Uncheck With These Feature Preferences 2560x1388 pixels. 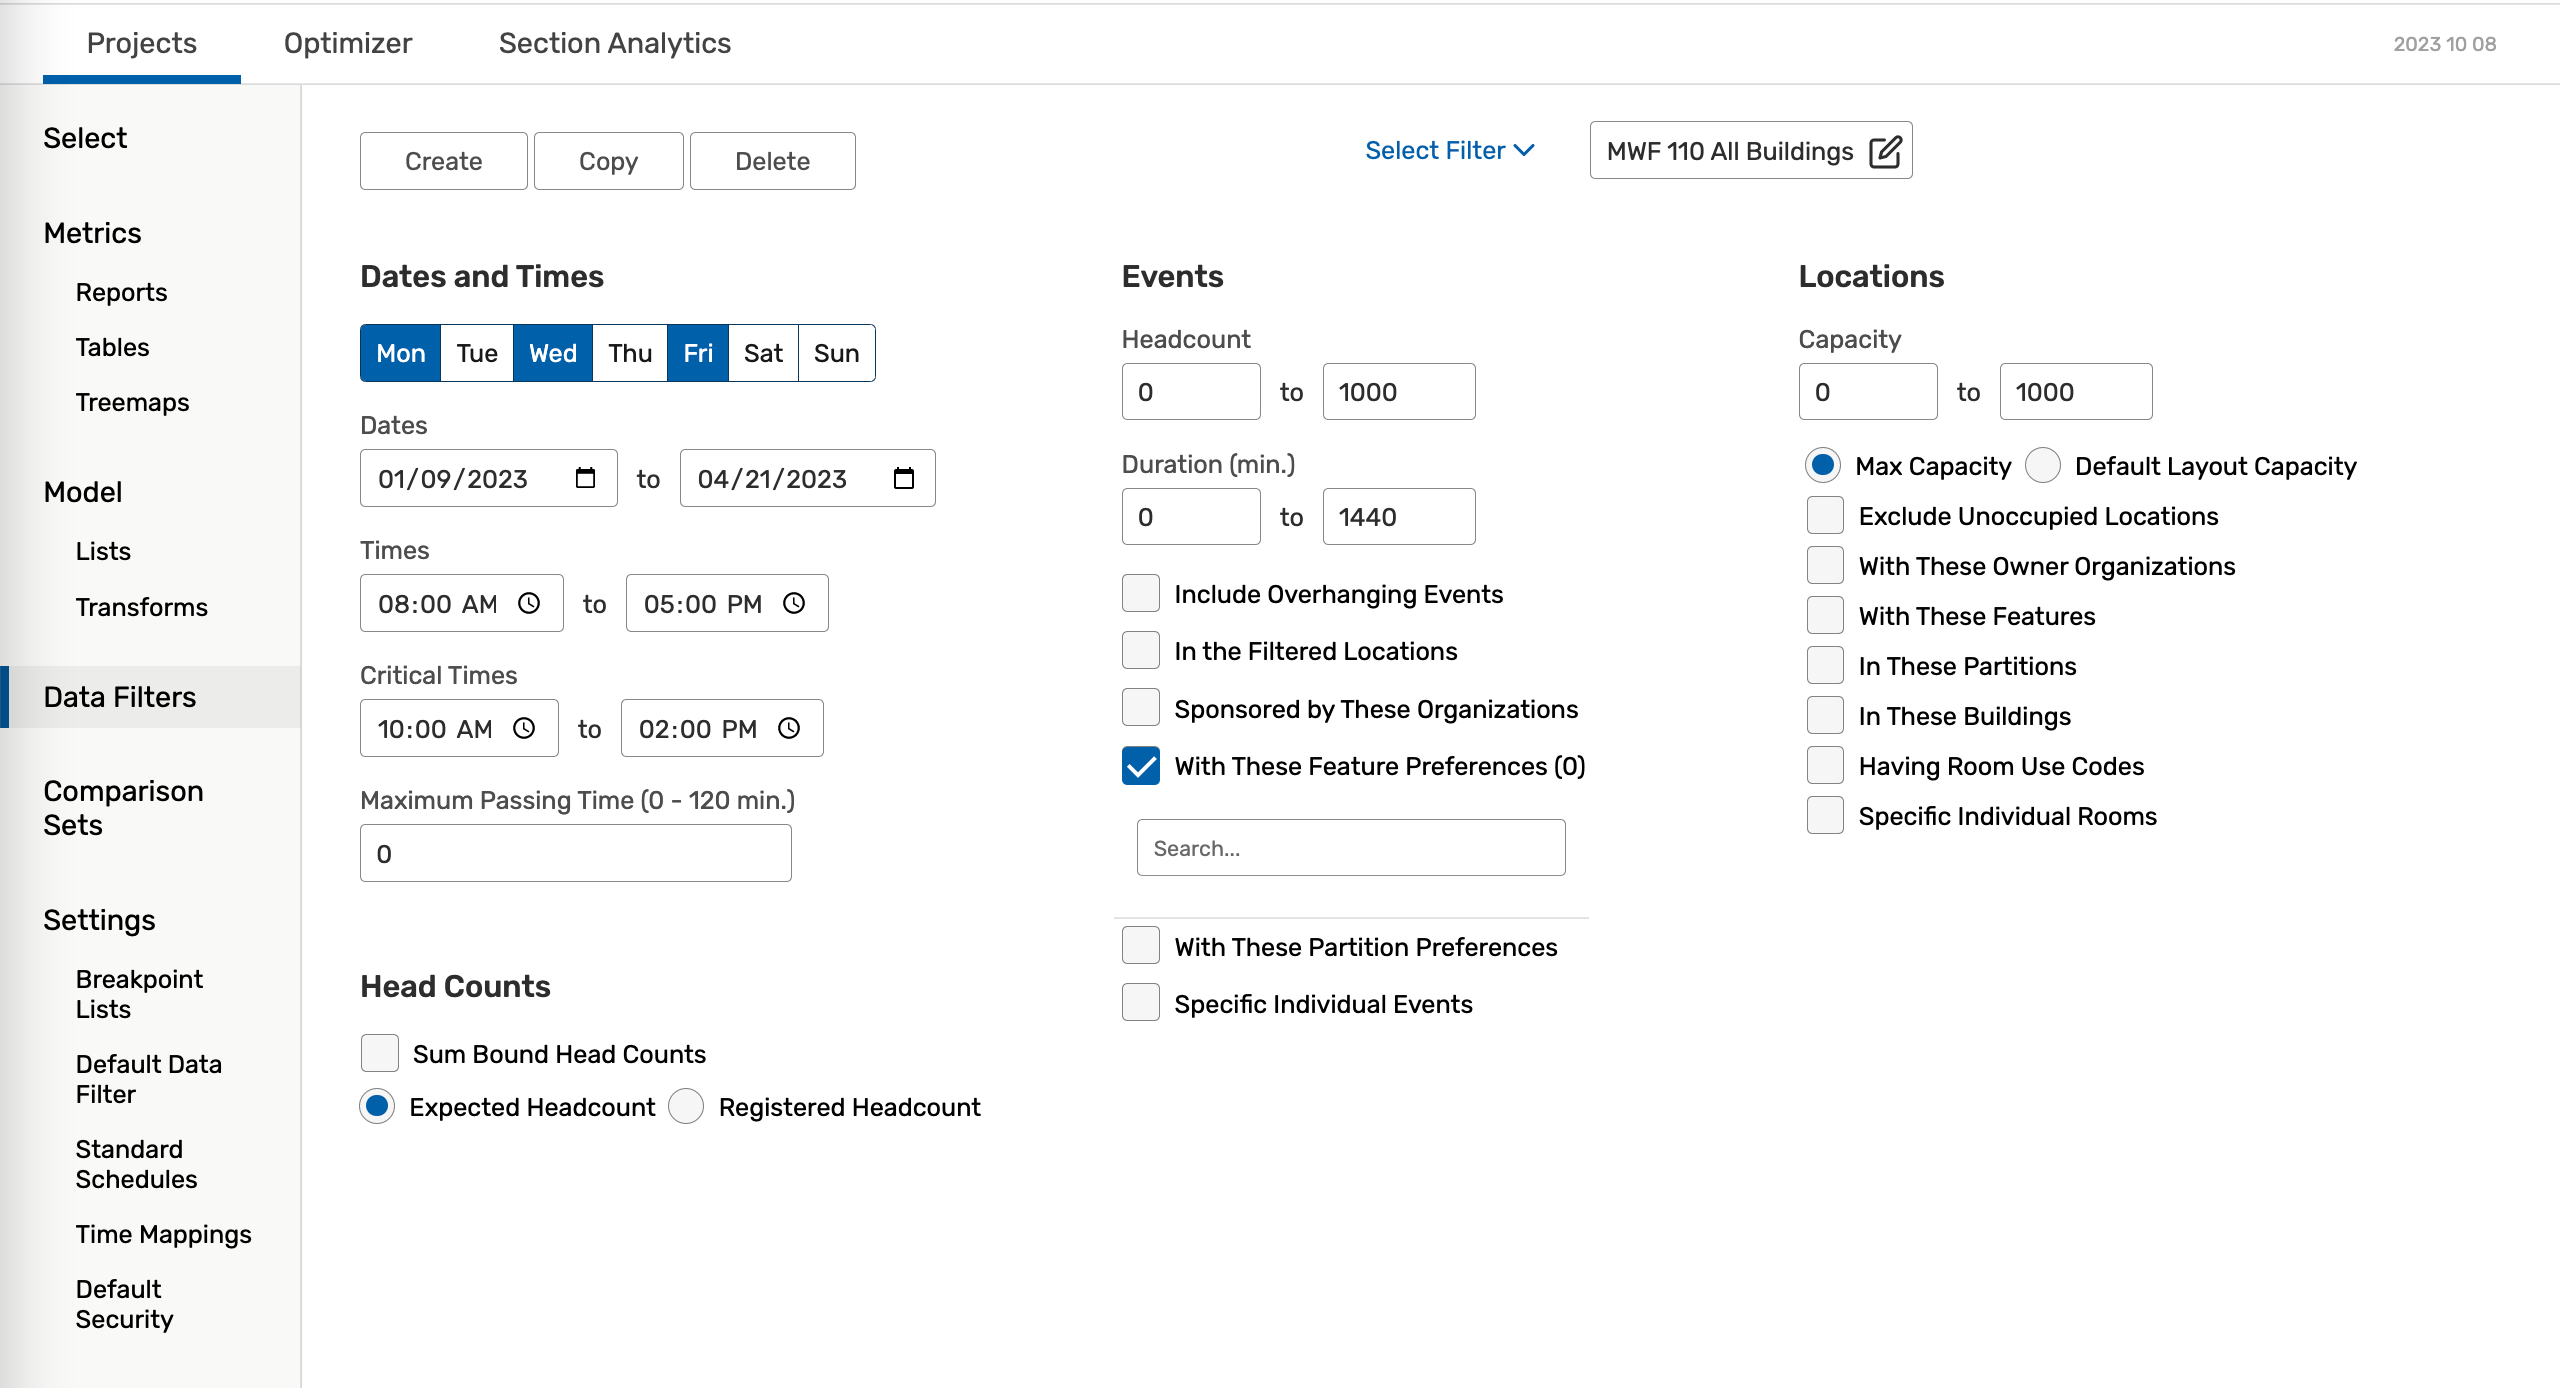(1141, 766)
